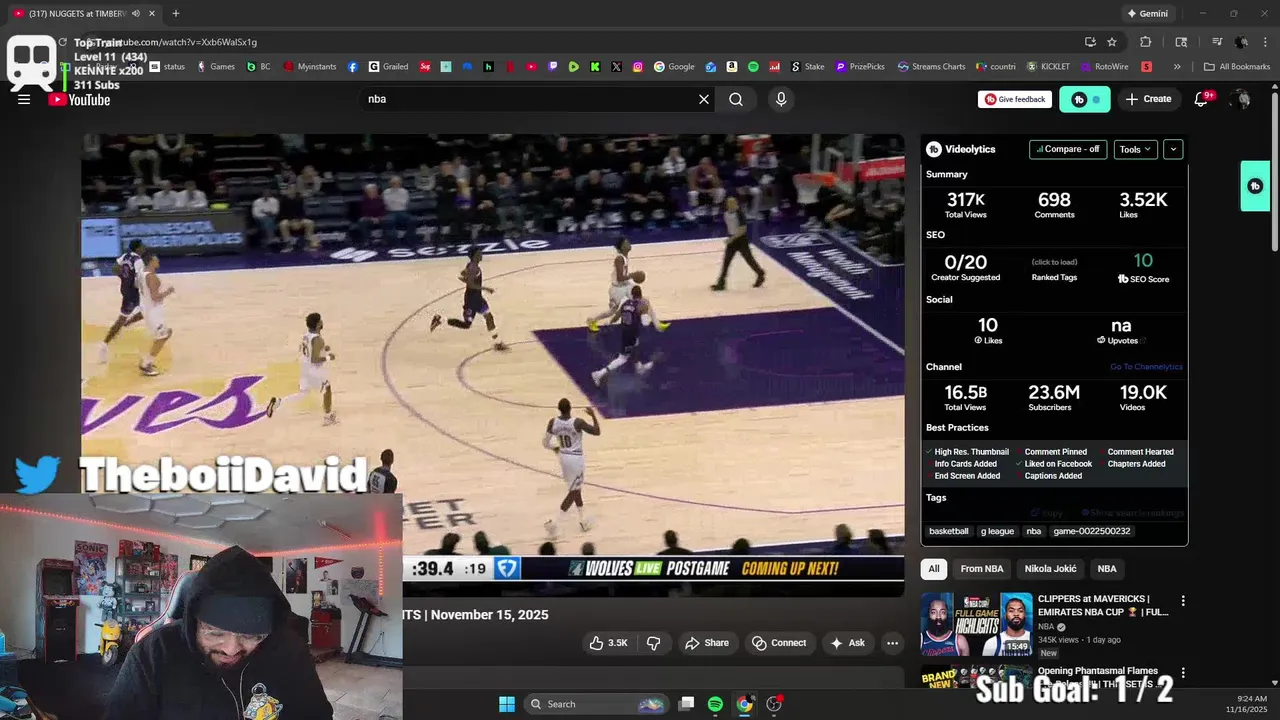Switch to Chrome on the taskbar
The height and width of the screenshot is (720, 1280).
click(x=744, y=704)
